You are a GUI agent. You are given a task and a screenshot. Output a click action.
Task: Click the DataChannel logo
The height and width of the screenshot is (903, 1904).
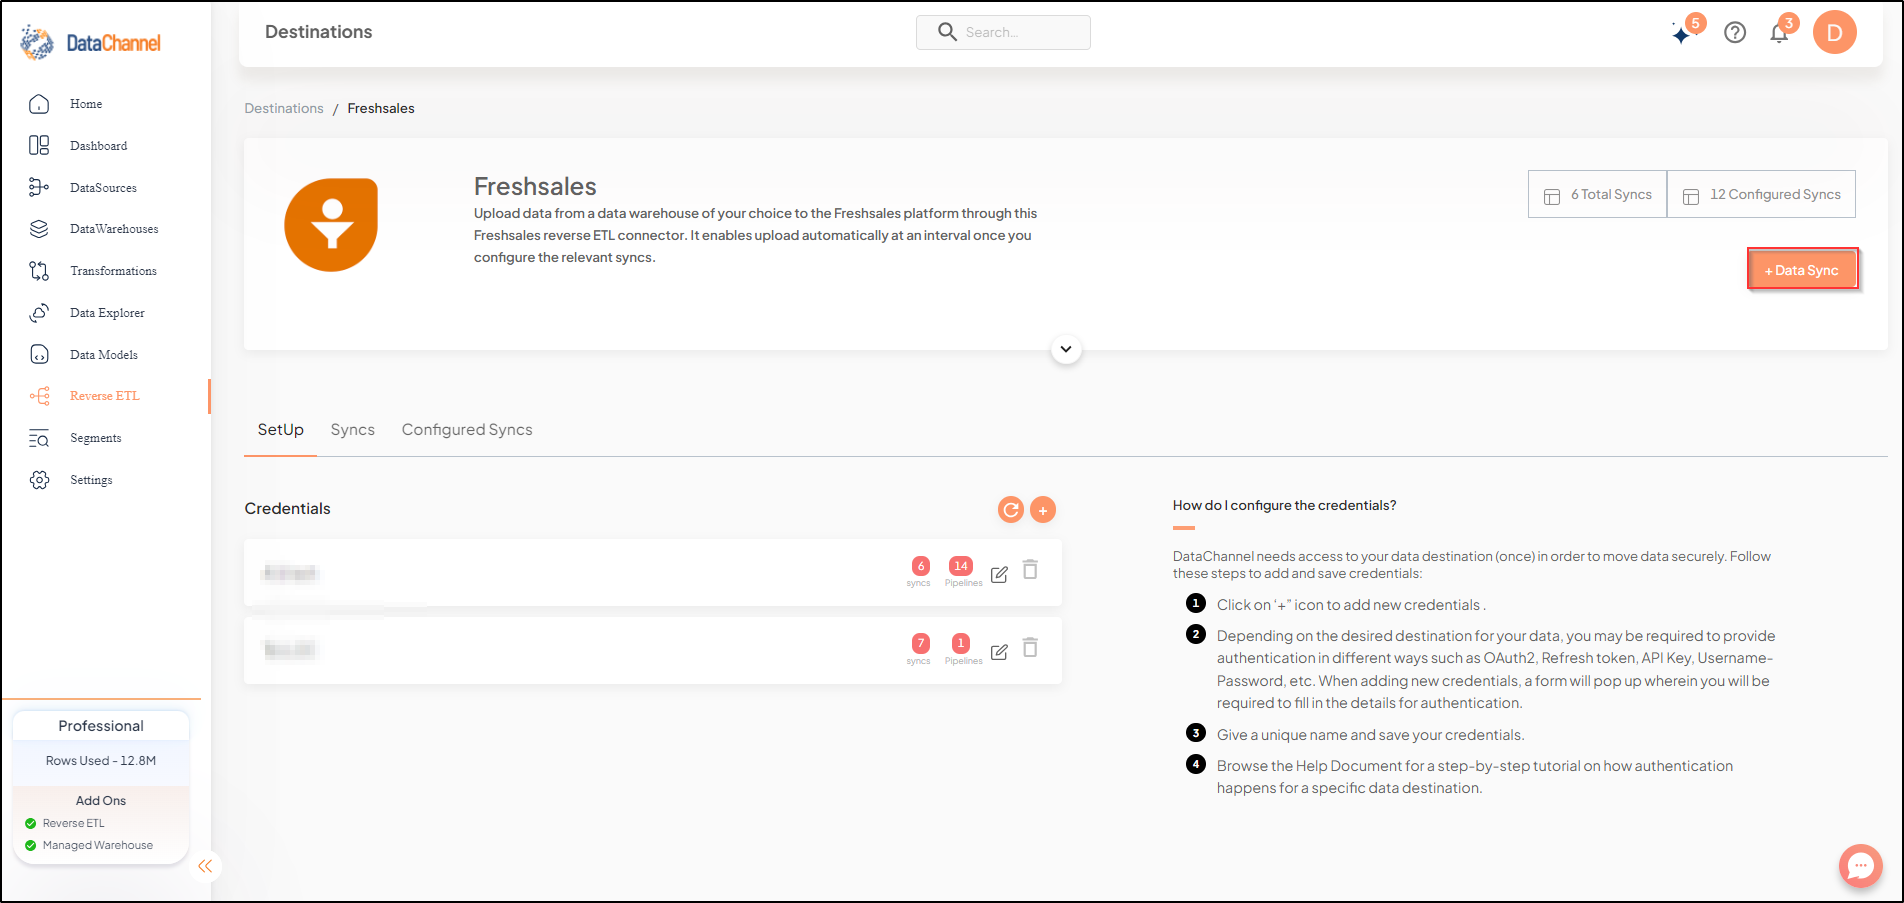[x=90, y=43]
